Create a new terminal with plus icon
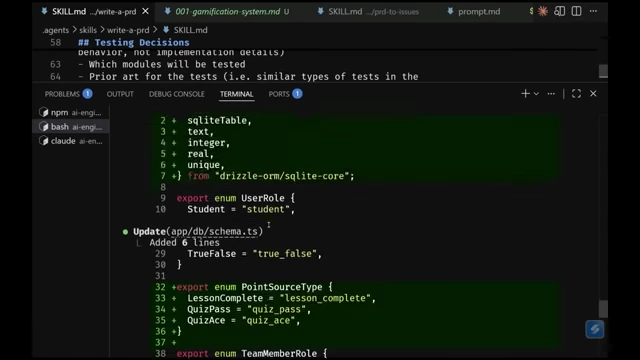640x360 pixels. click(525, 94)
